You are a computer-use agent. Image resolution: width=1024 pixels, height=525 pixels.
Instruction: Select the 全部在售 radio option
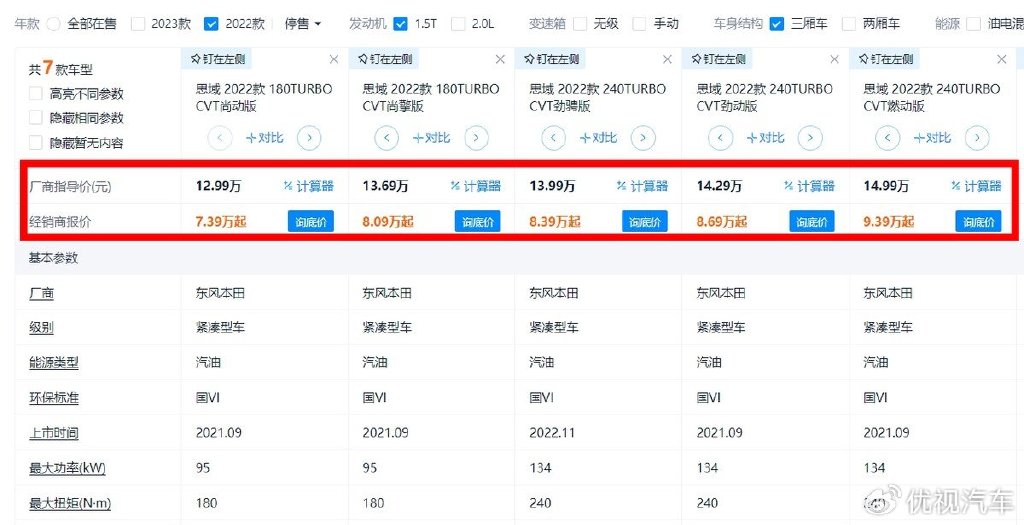coord(55,24)
